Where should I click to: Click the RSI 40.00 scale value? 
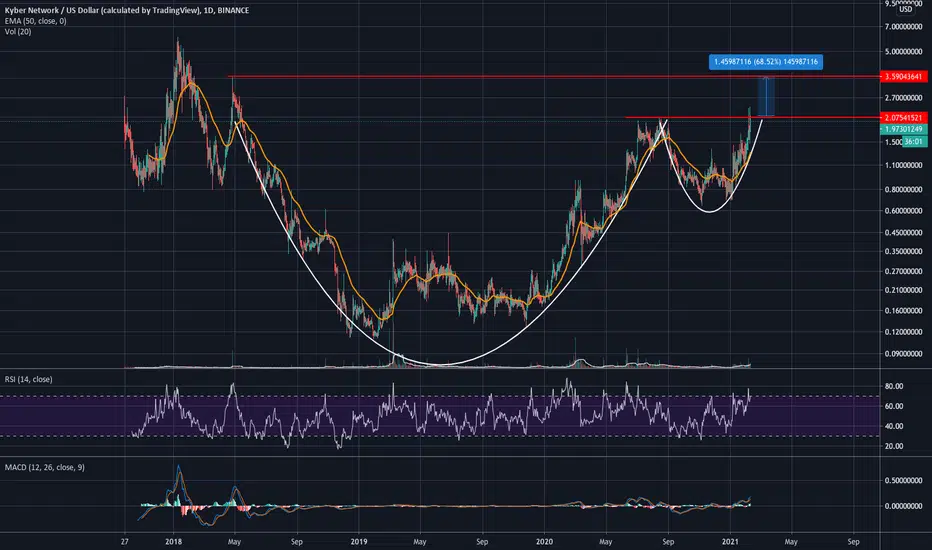tap(894, 426)
